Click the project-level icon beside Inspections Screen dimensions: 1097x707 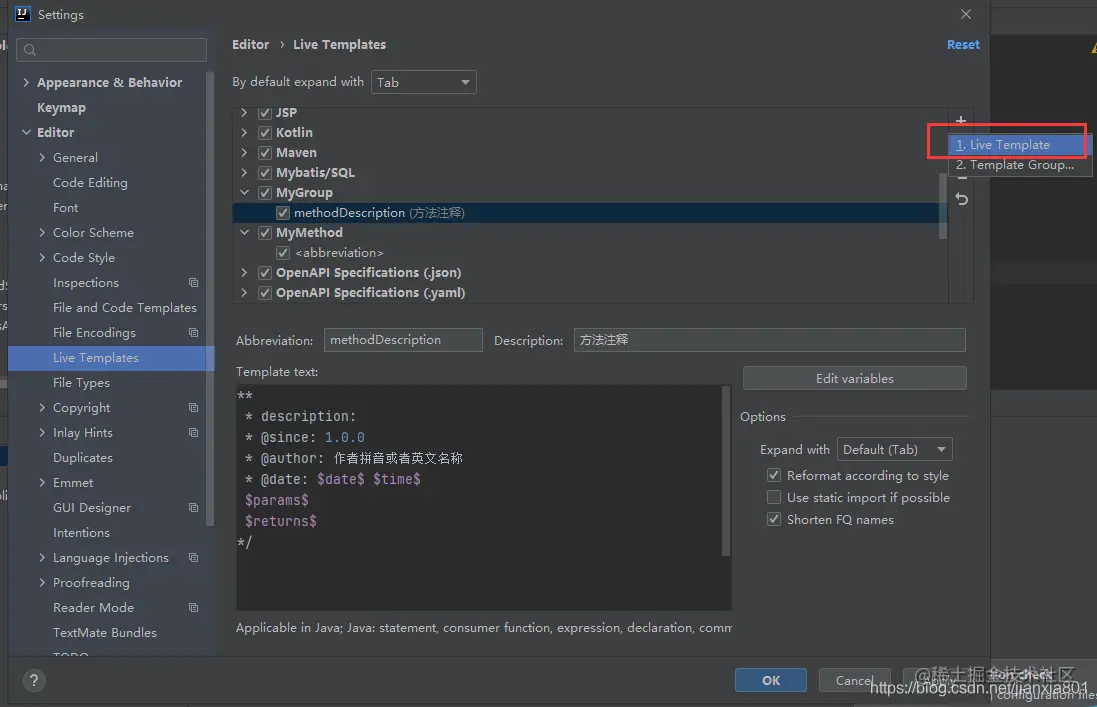pyautogui.click(x=194, y=283)
